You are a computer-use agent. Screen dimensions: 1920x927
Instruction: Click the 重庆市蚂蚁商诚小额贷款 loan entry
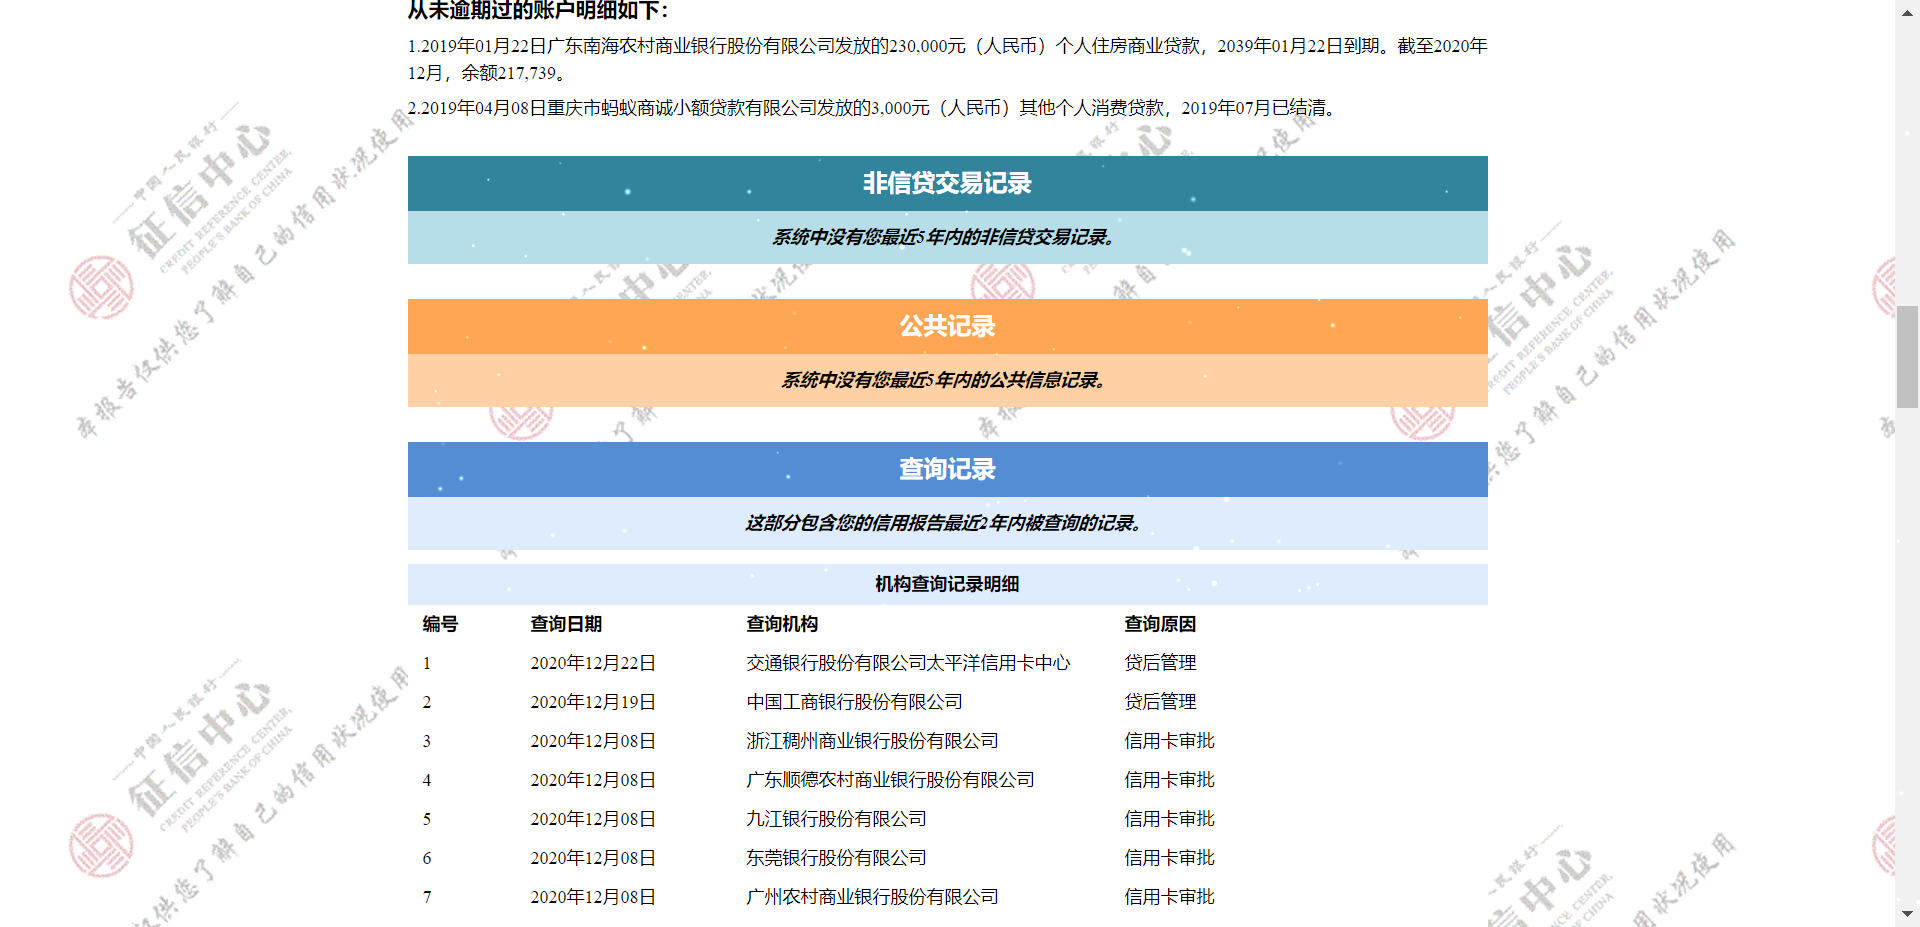pos(872,108)
